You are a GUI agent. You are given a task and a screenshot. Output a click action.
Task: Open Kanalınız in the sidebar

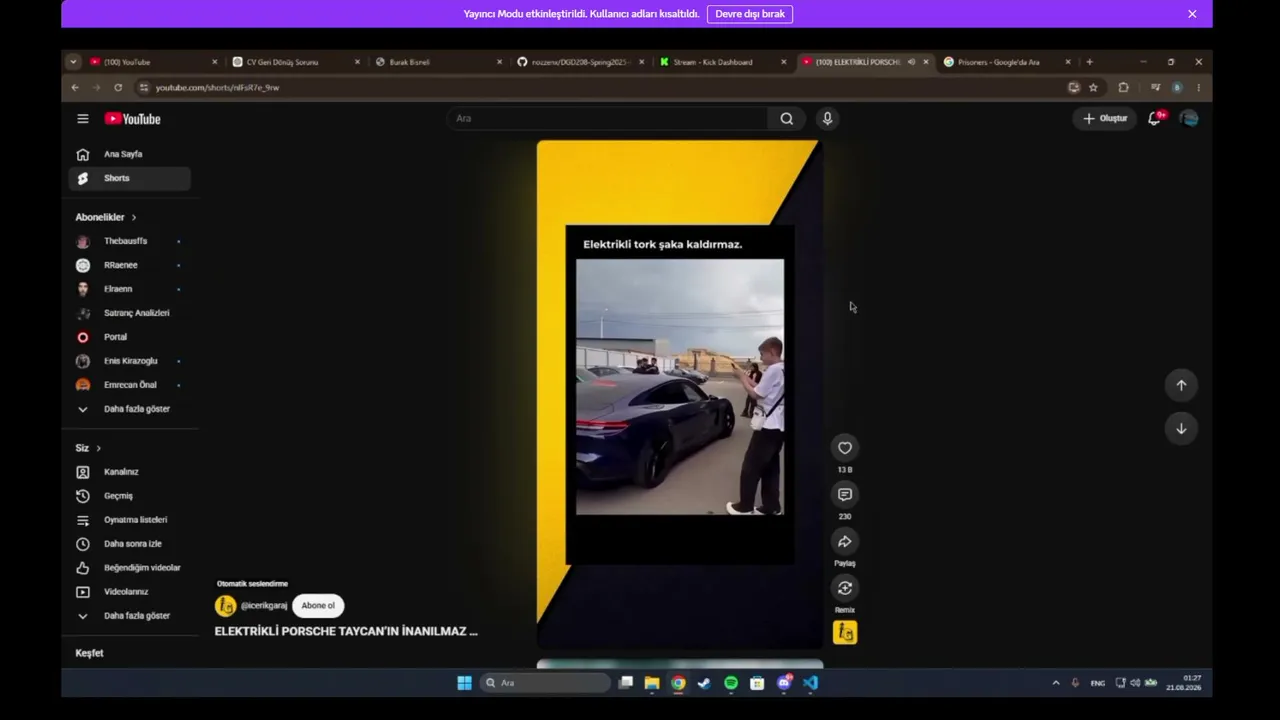pyautogui.click(x=130, y=472)
